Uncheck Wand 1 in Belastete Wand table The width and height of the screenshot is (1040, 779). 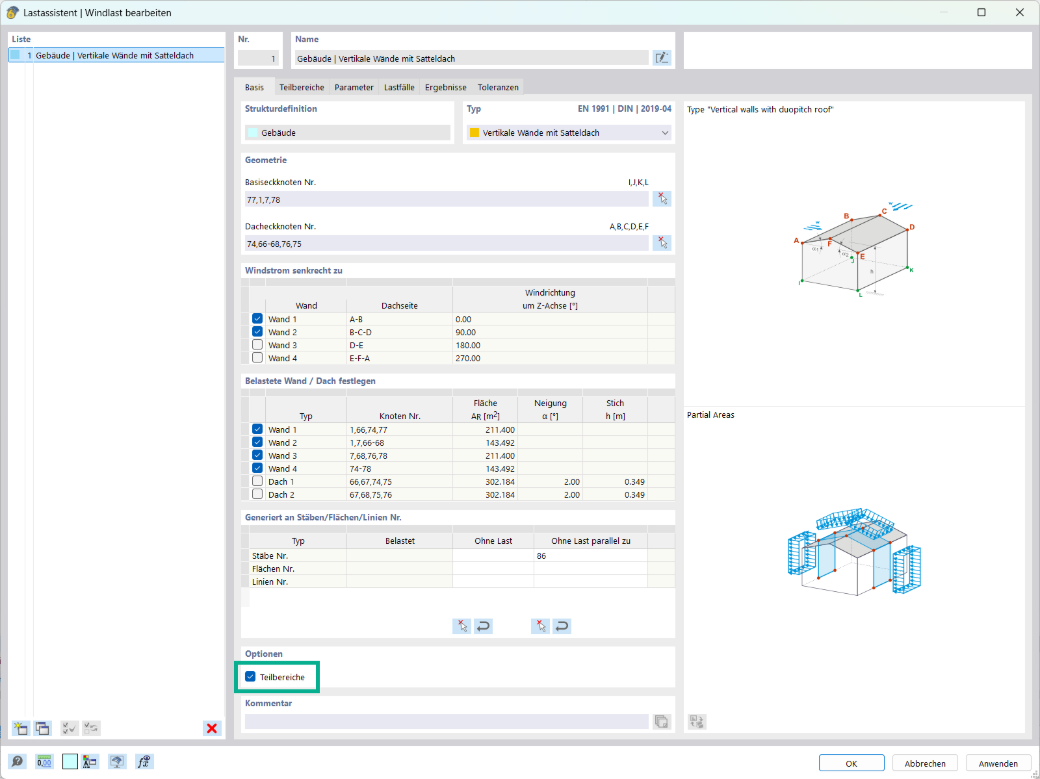[257, 429]
